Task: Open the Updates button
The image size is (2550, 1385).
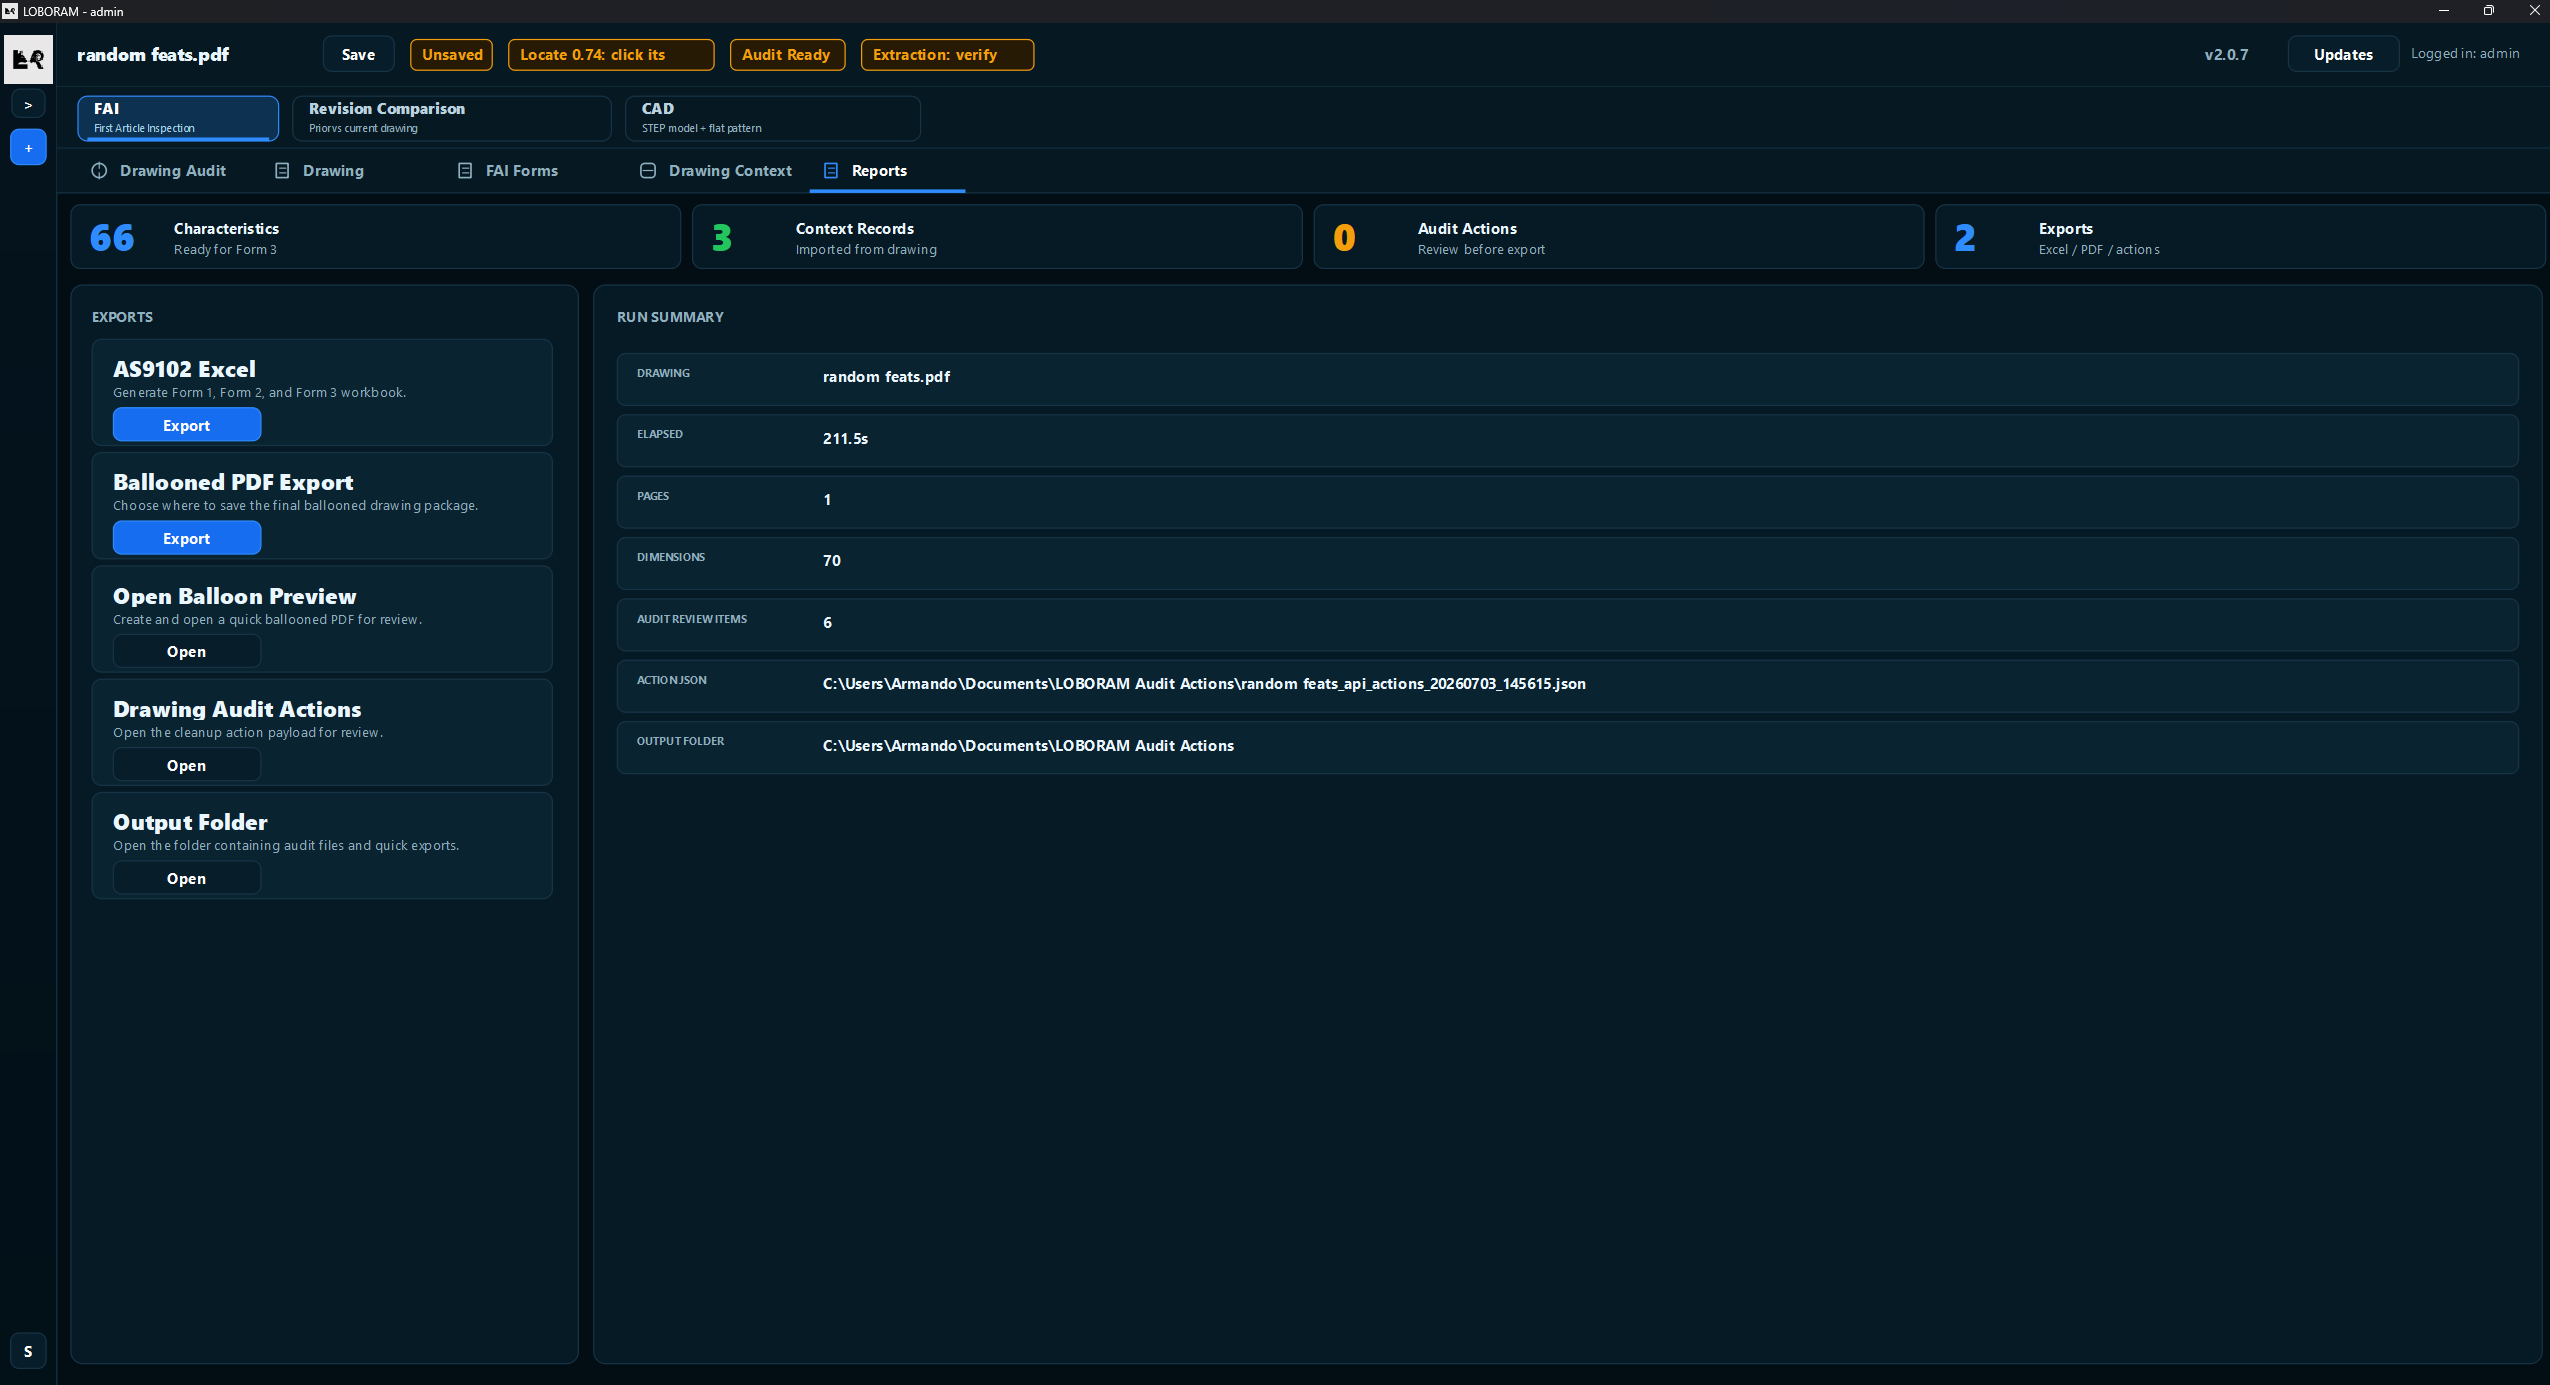Action: pos(2343,55)
